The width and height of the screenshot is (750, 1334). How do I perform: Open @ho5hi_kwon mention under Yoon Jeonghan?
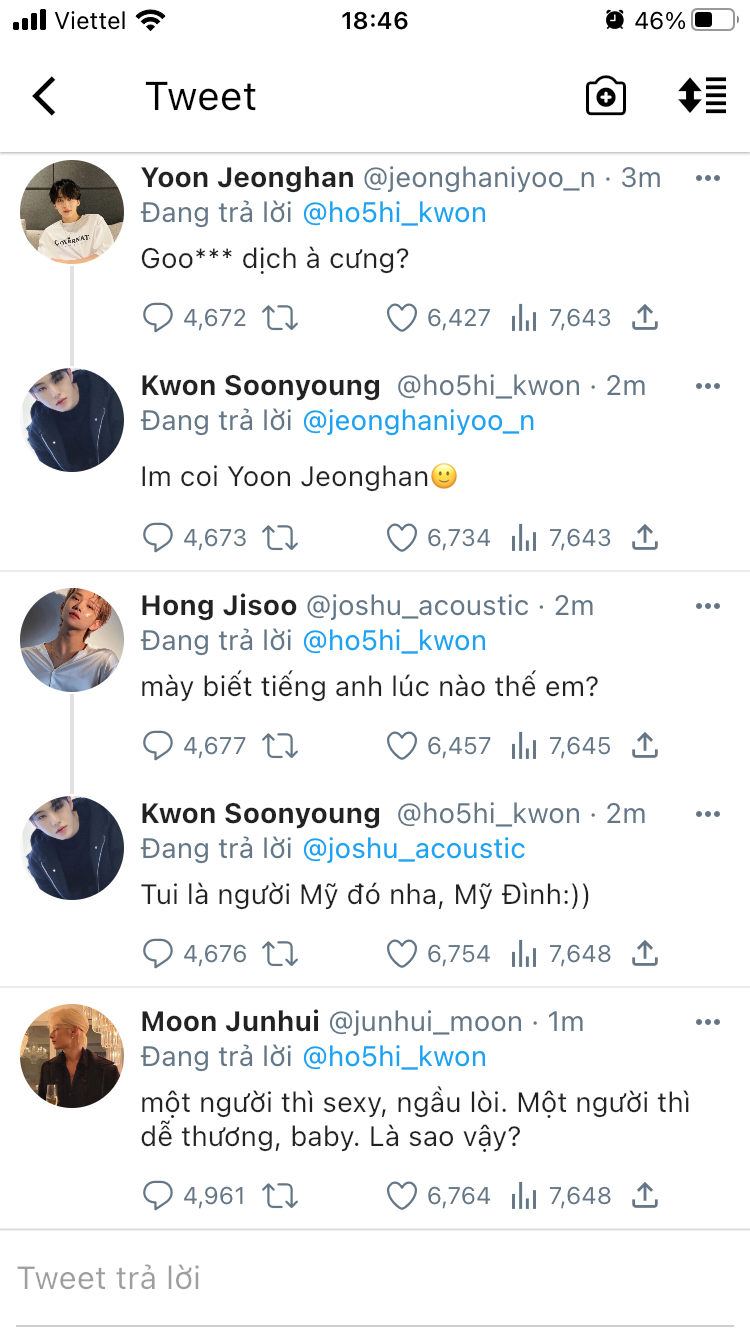394,213
